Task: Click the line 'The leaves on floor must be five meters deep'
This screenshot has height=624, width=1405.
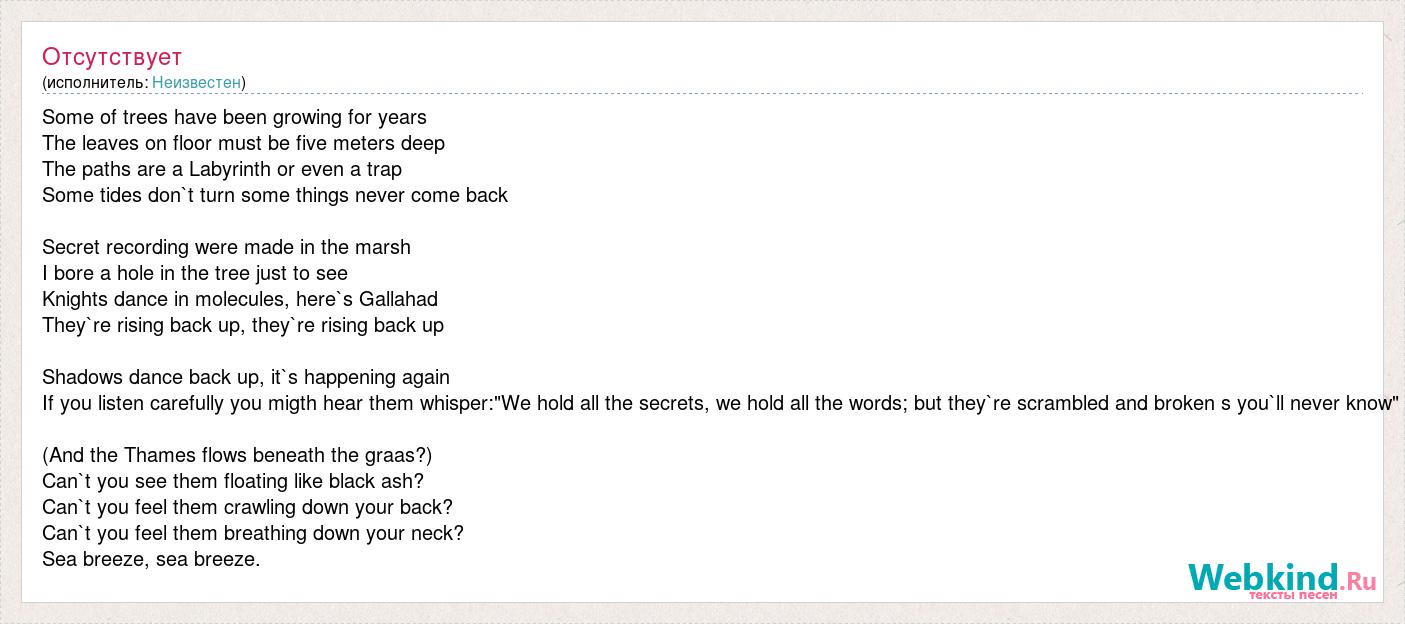Action: [243, 143]
